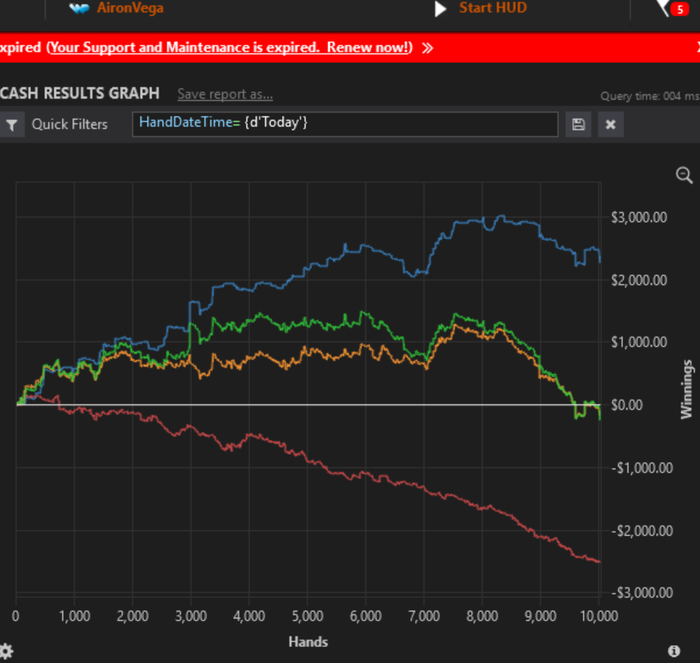Image resolution: width=700 pixels, height=663 pixels.
Task: Click the Start HUD play icon
Action: click(x=440, y=8)
